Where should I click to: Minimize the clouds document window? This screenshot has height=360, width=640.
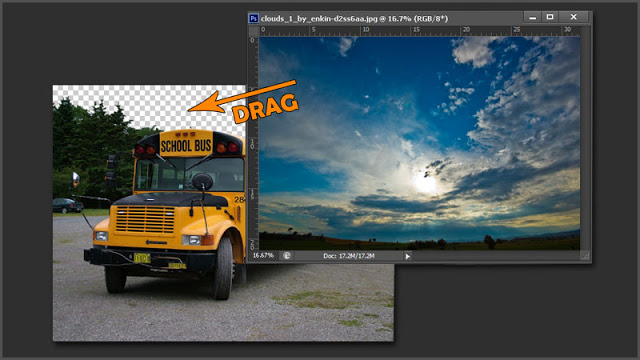click(532, 17)
